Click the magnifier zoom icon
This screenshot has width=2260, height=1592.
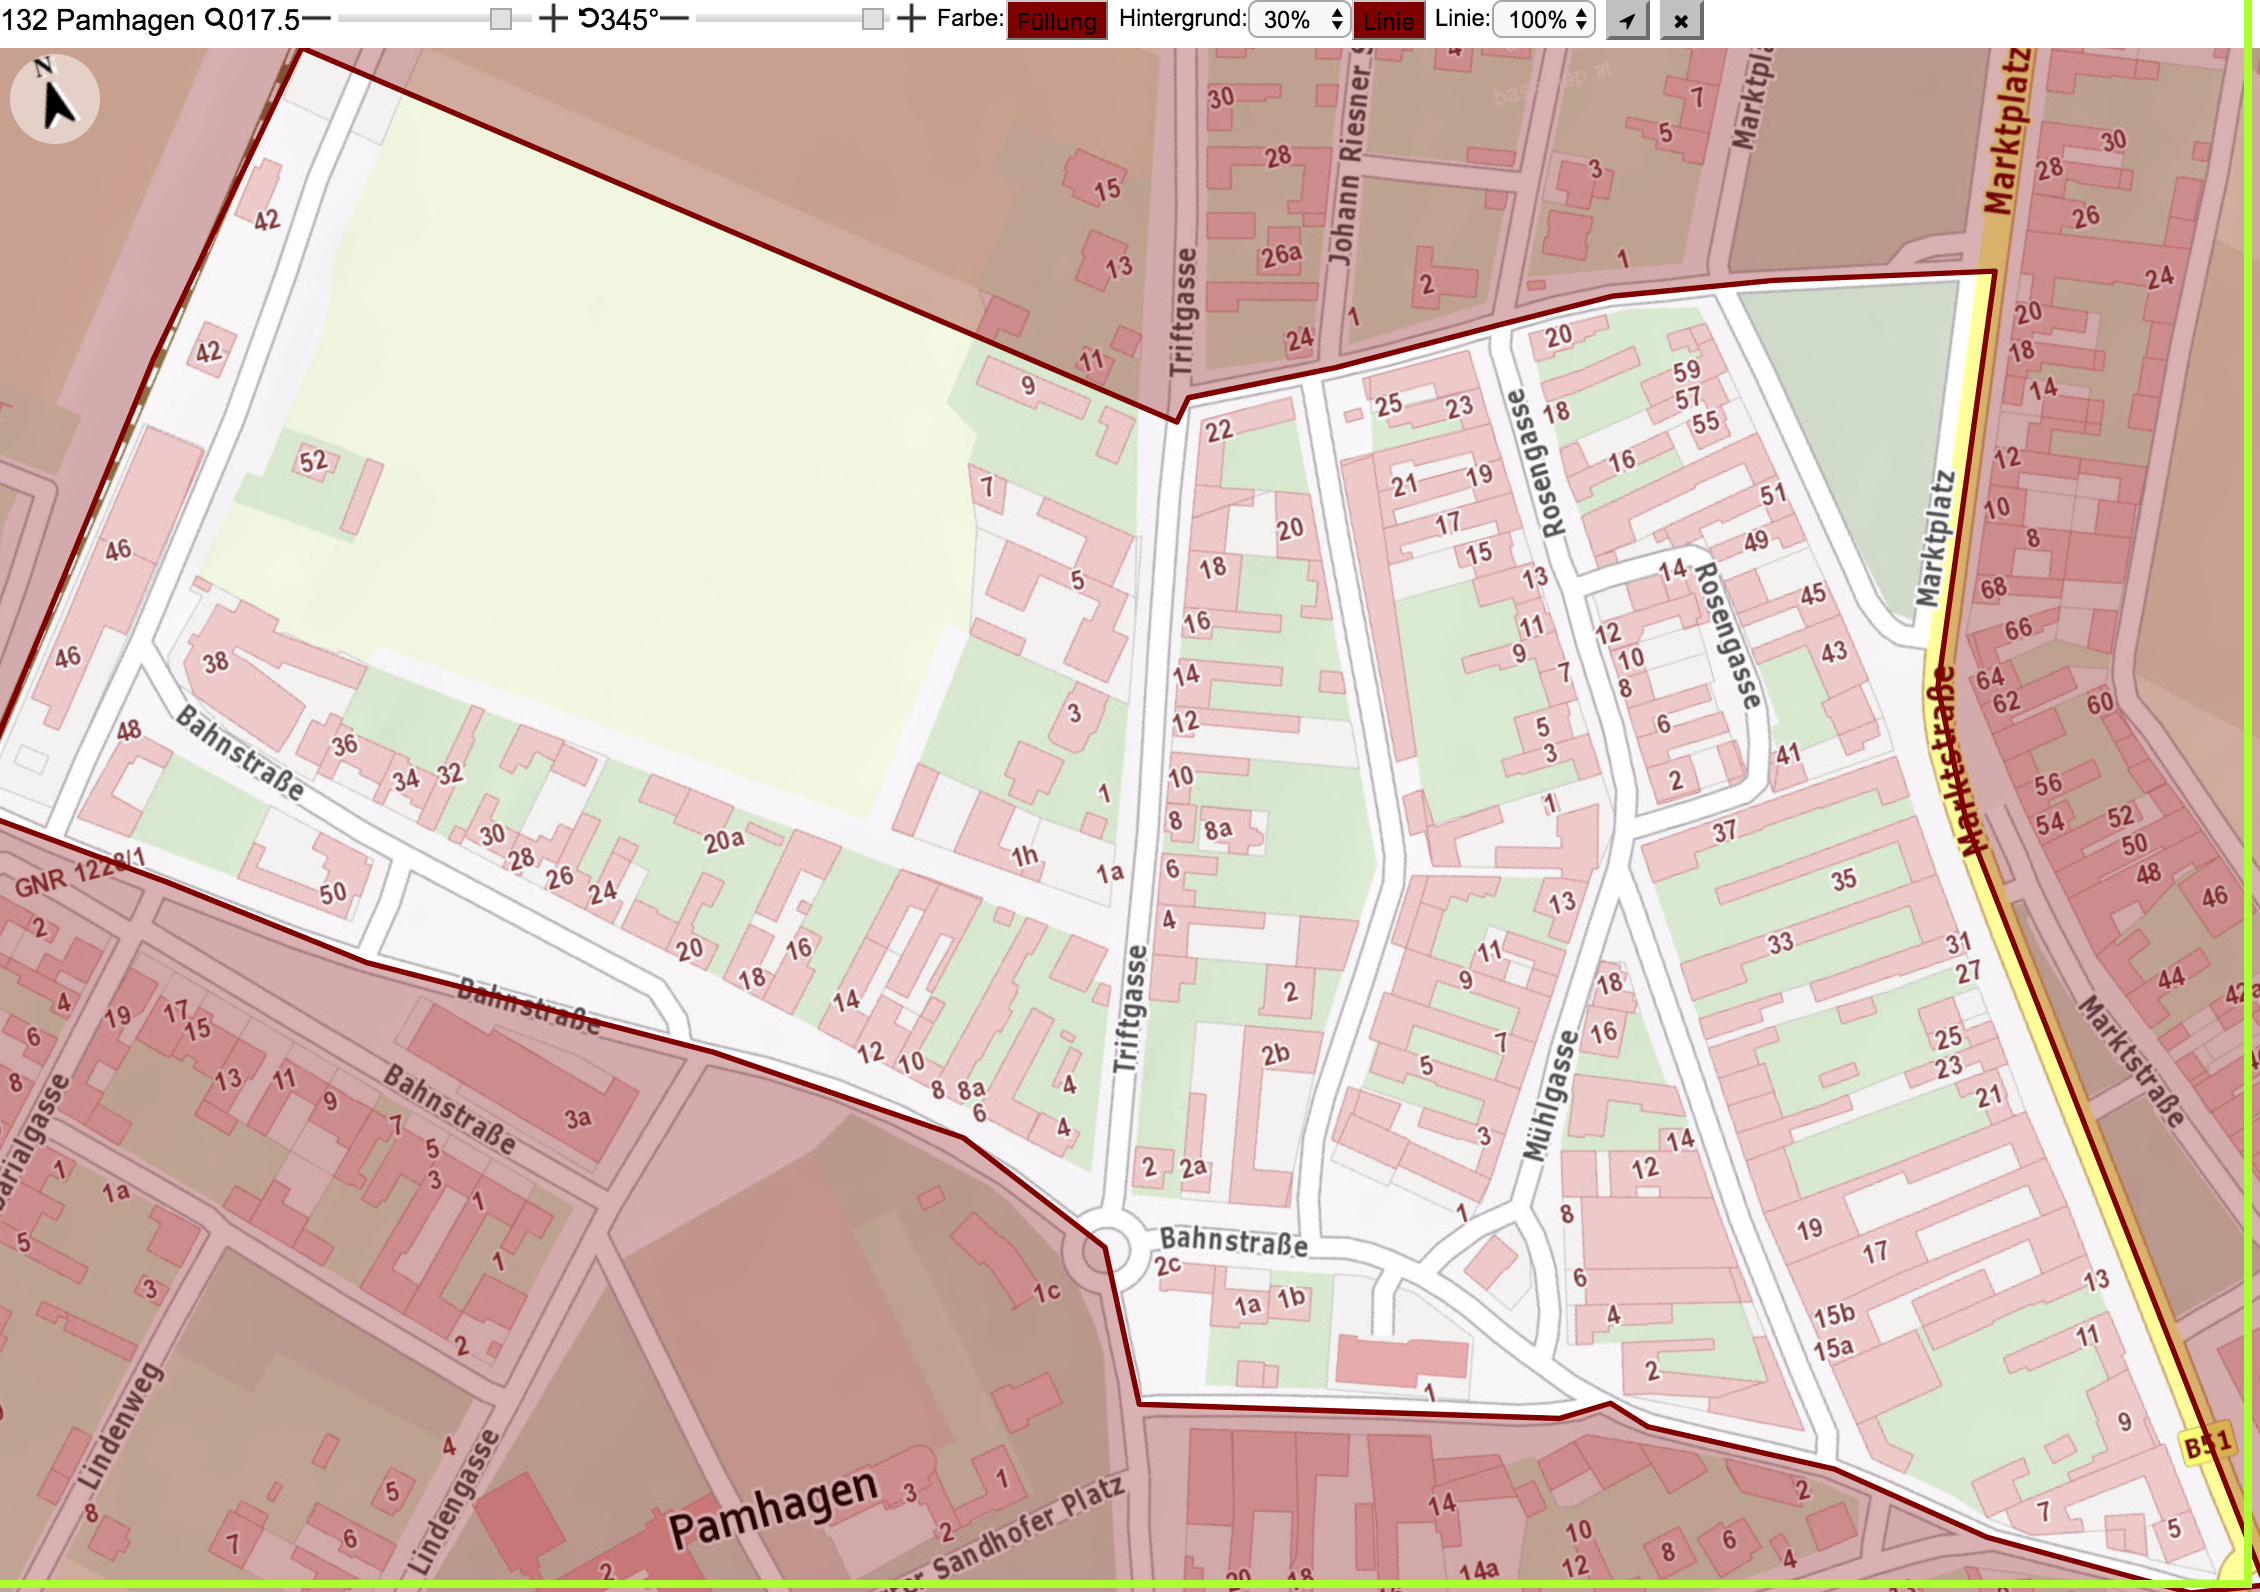point(215,19)
